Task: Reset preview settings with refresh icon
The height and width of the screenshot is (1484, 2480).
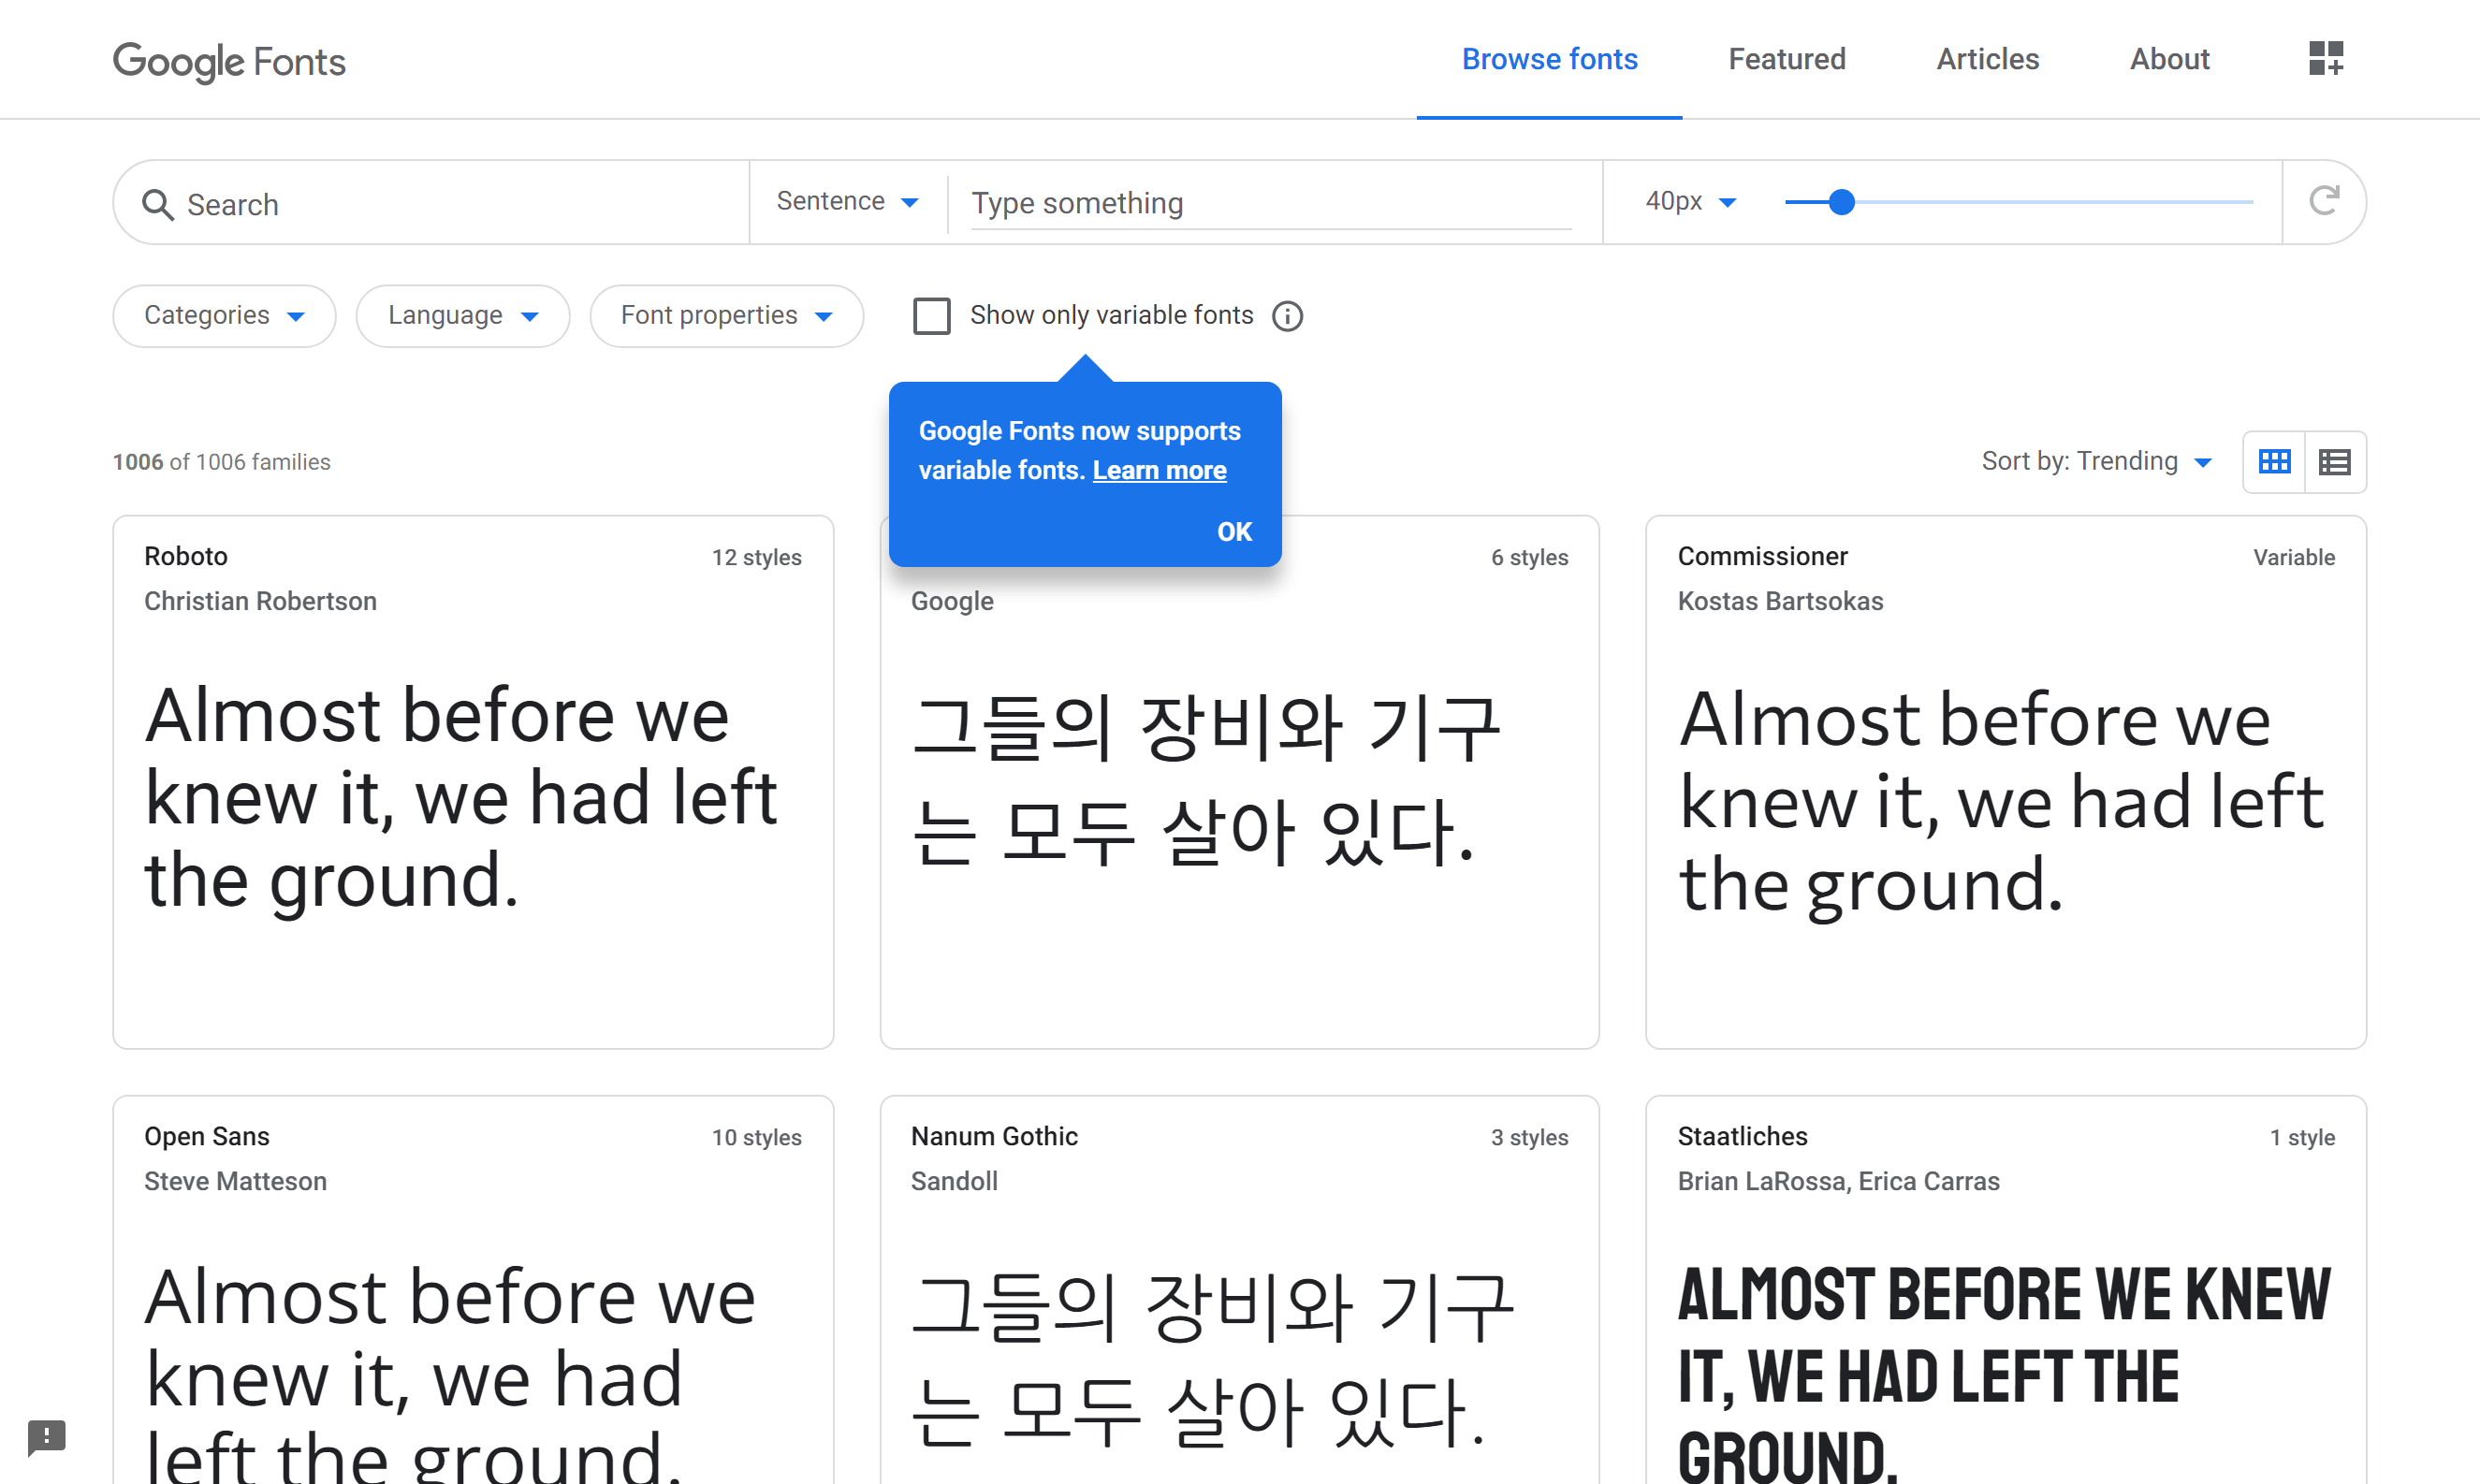Action: click(x=2324, y=201)
